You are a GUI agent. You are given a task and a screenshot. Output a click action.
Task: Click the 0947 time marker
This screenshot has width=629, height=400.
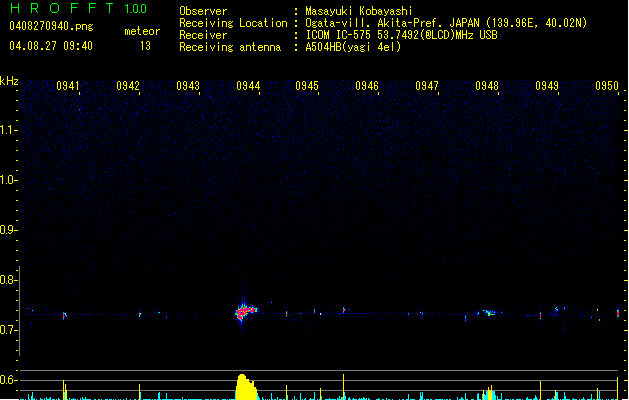pyautogui.click(x=427, y=86)
